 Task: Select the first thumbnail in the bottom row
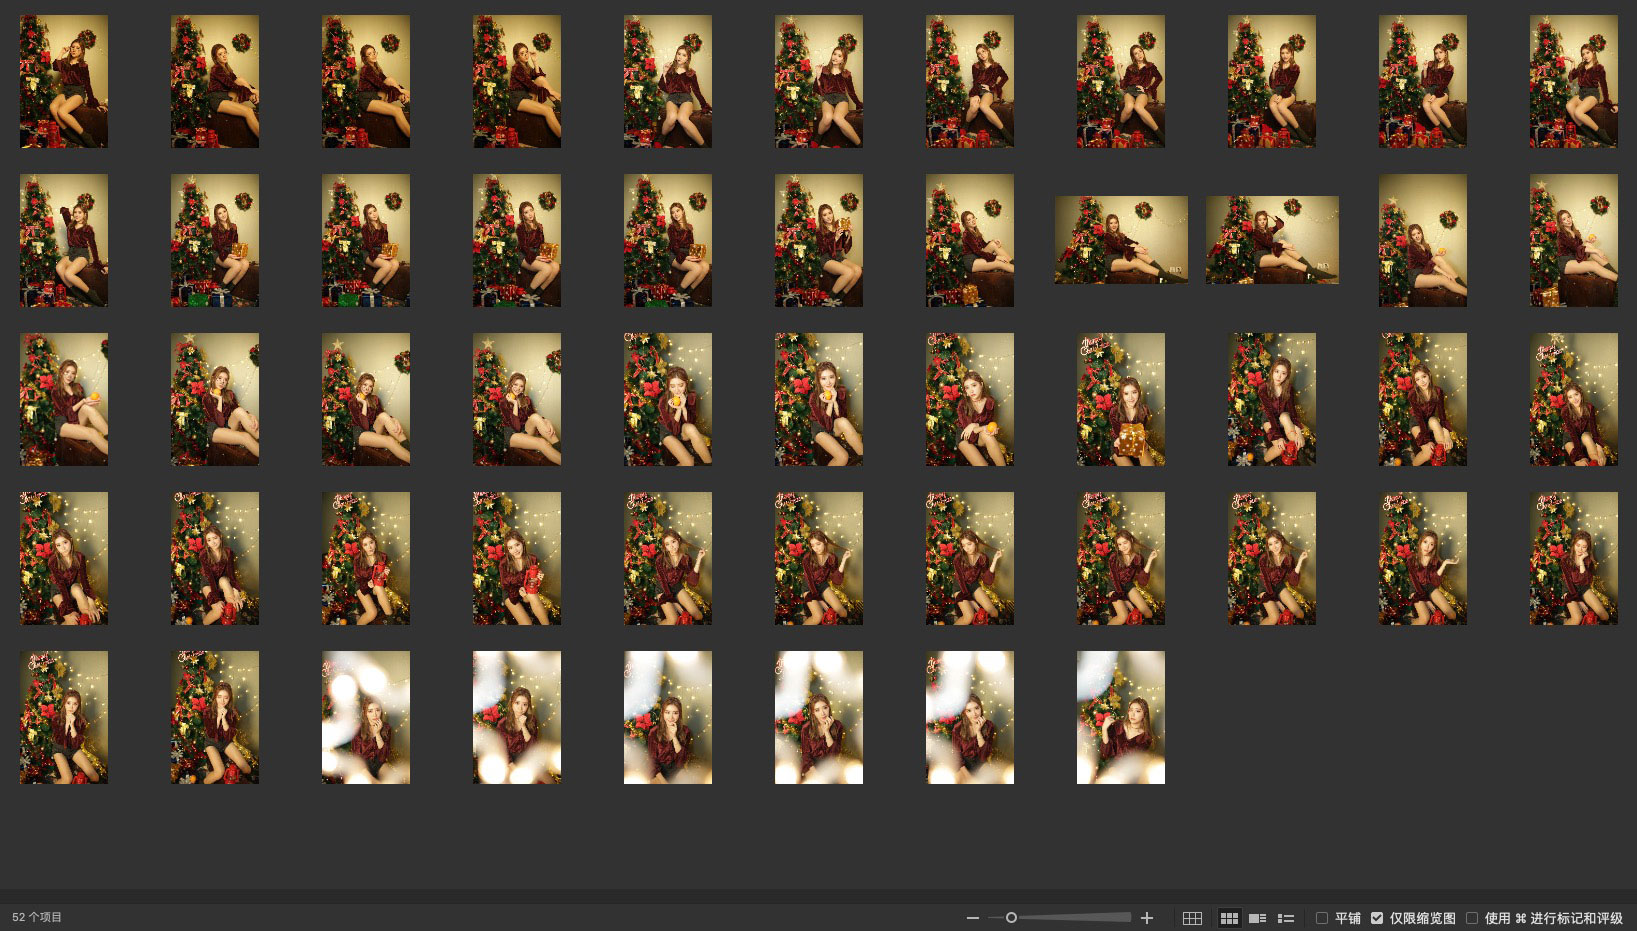(64, 717)
